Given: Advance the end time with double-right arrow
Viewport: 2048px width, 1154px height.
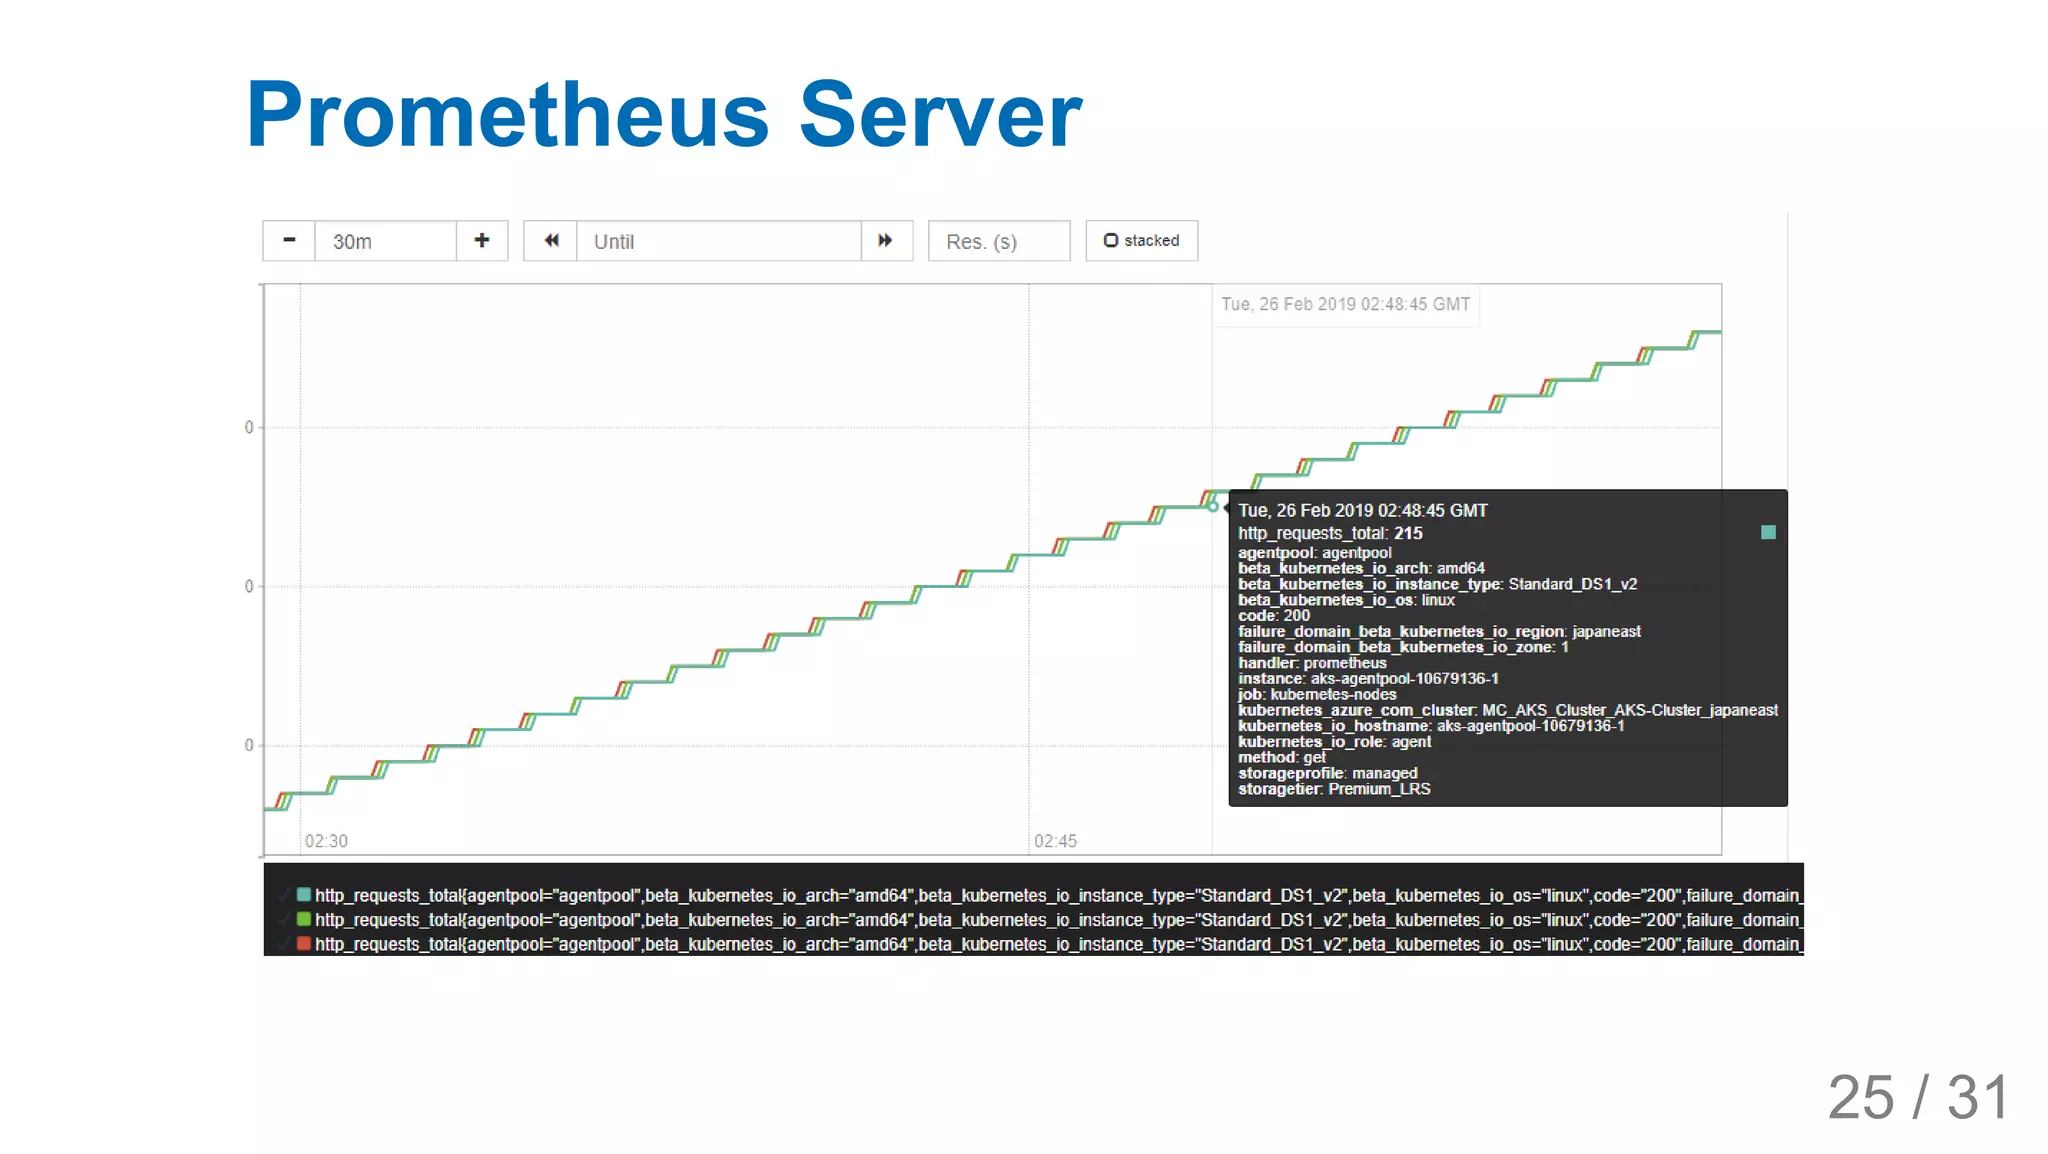Looking at the screenshot, I should 886,241.
